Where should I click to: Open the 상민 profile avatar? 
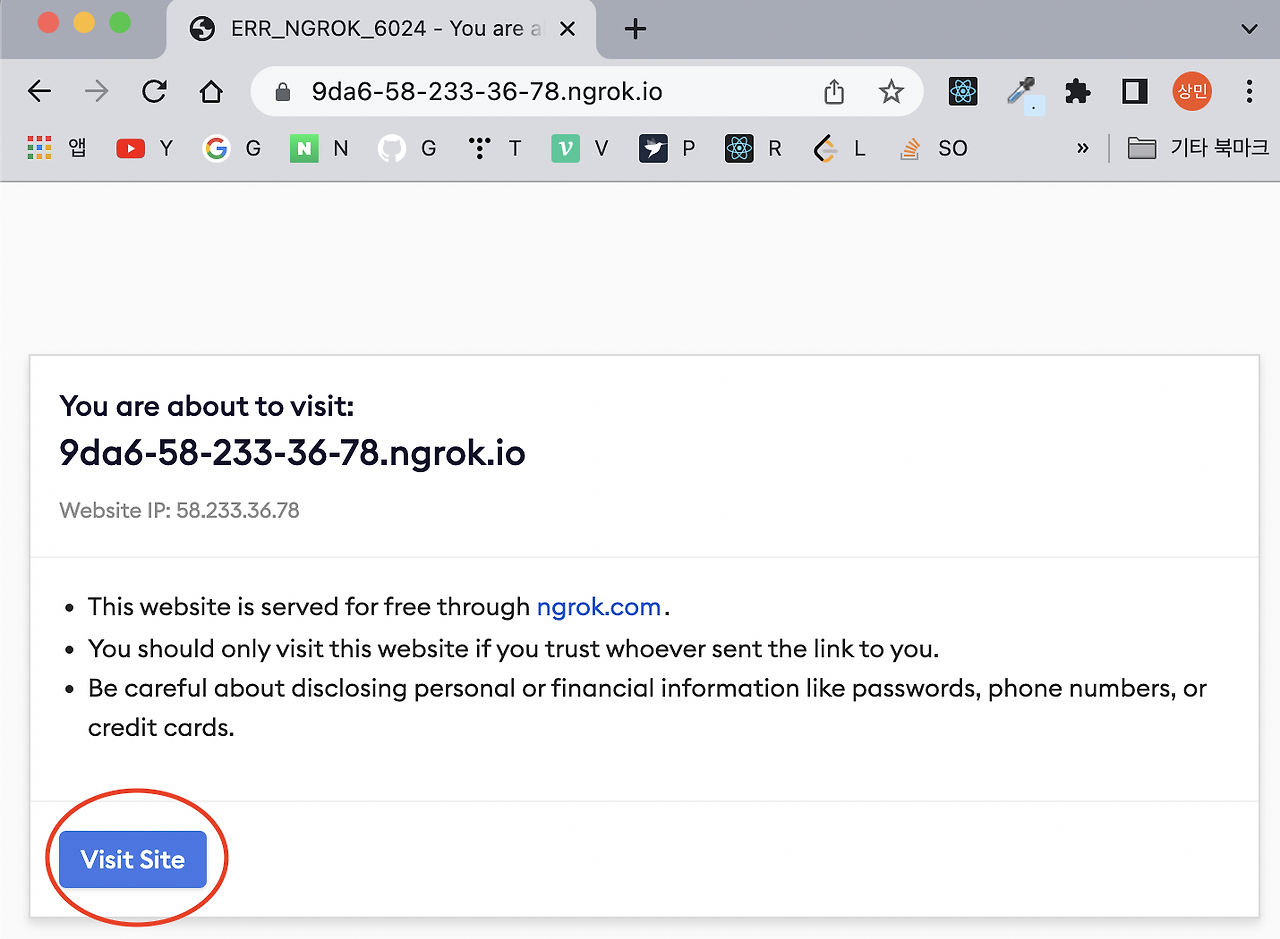[1192, 92]
